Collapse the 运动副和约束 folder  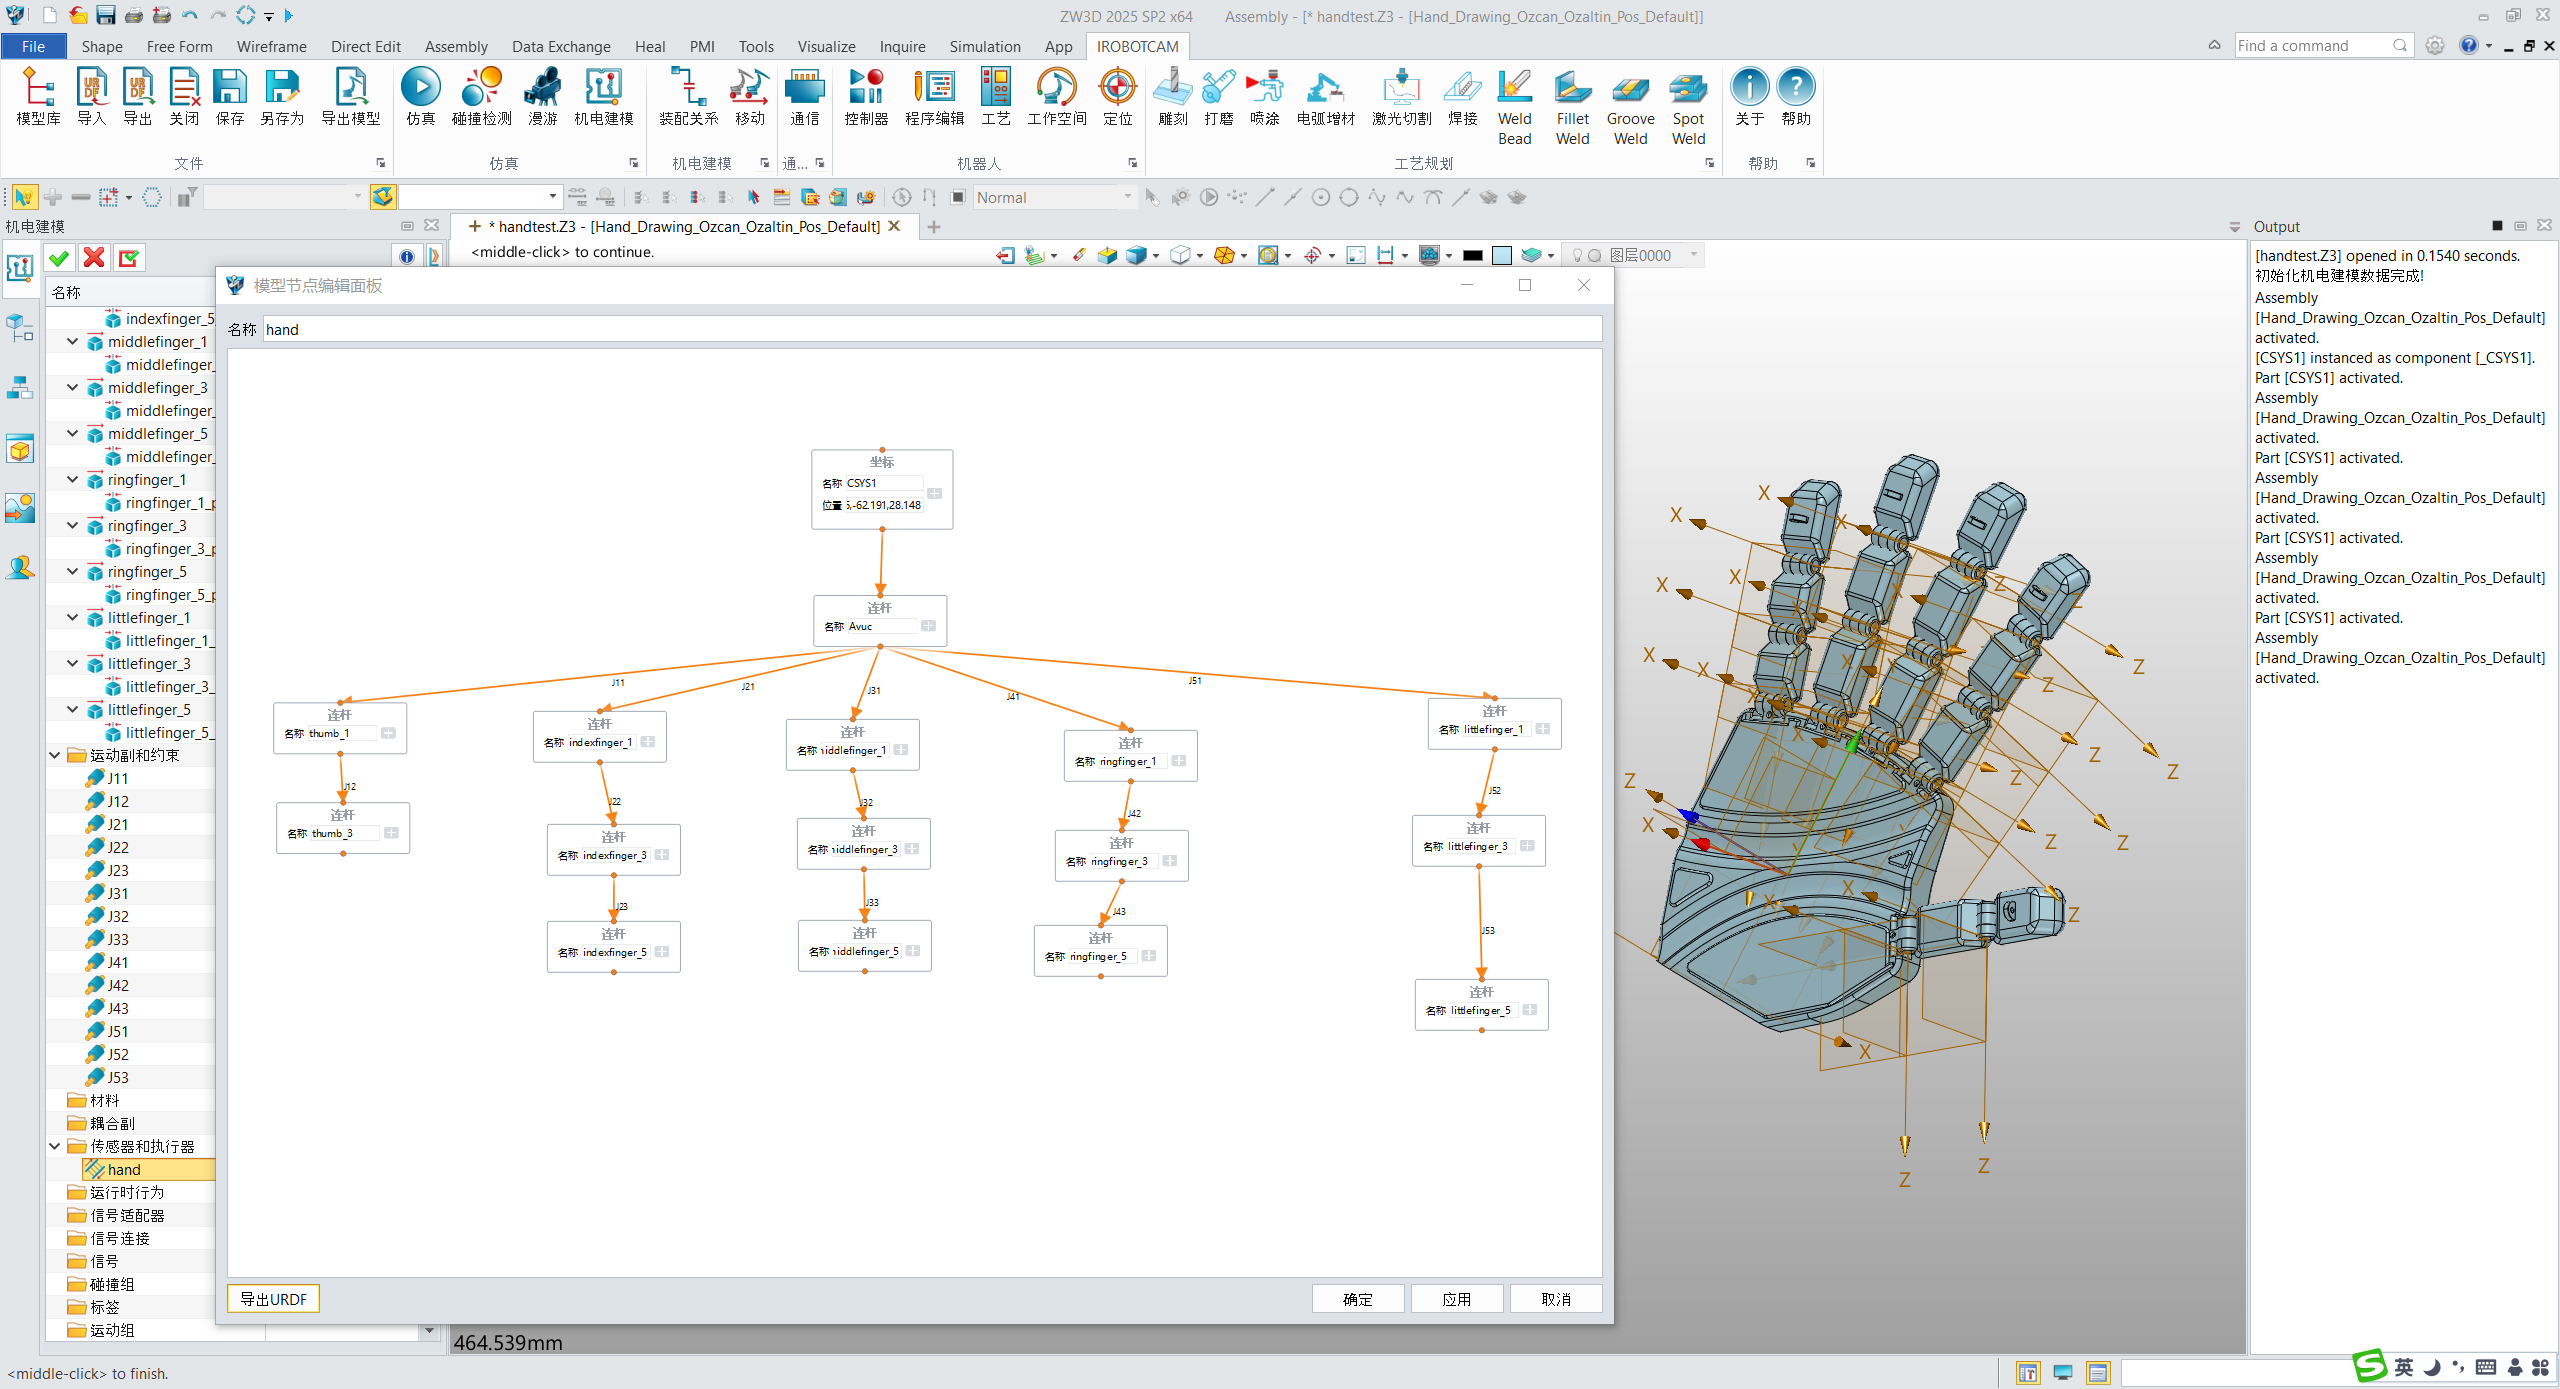point(55,755)
